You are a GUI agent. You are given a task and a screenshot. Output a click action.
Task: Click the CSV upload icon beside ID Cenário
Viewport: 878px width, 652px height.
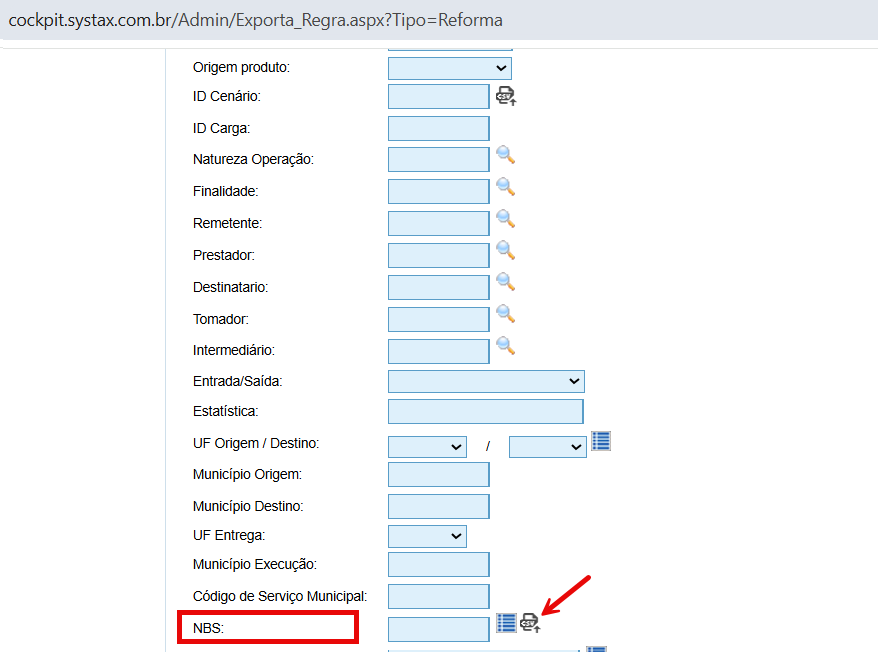point(506,96)
